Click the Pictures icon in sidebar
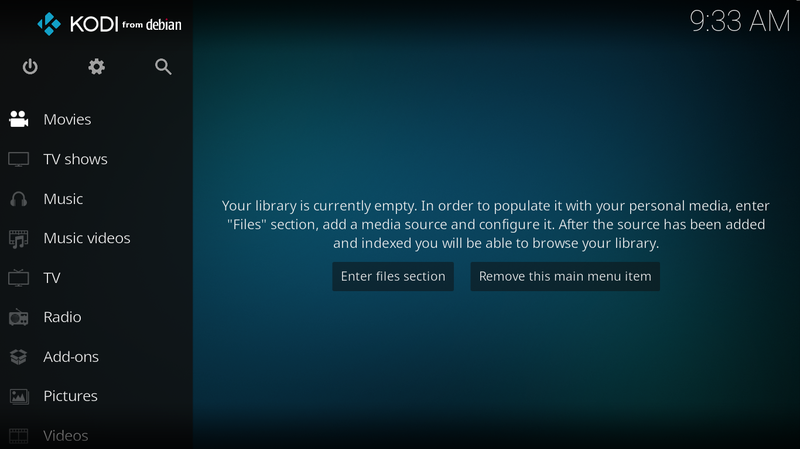This screenshot has height=449, width=800. pos(19,396)
